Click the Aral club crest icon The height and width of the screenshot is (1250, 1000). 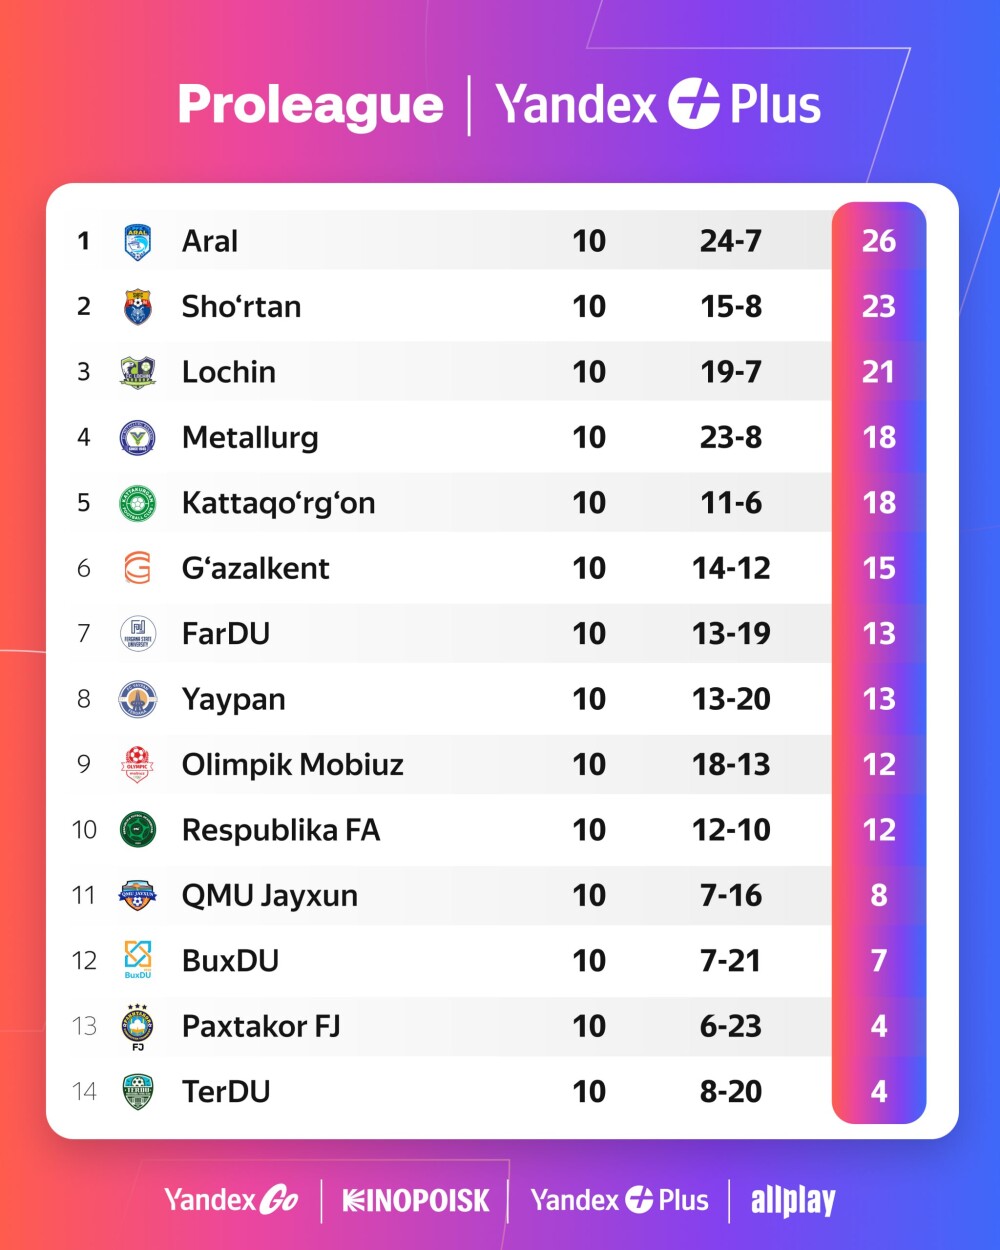138,242
